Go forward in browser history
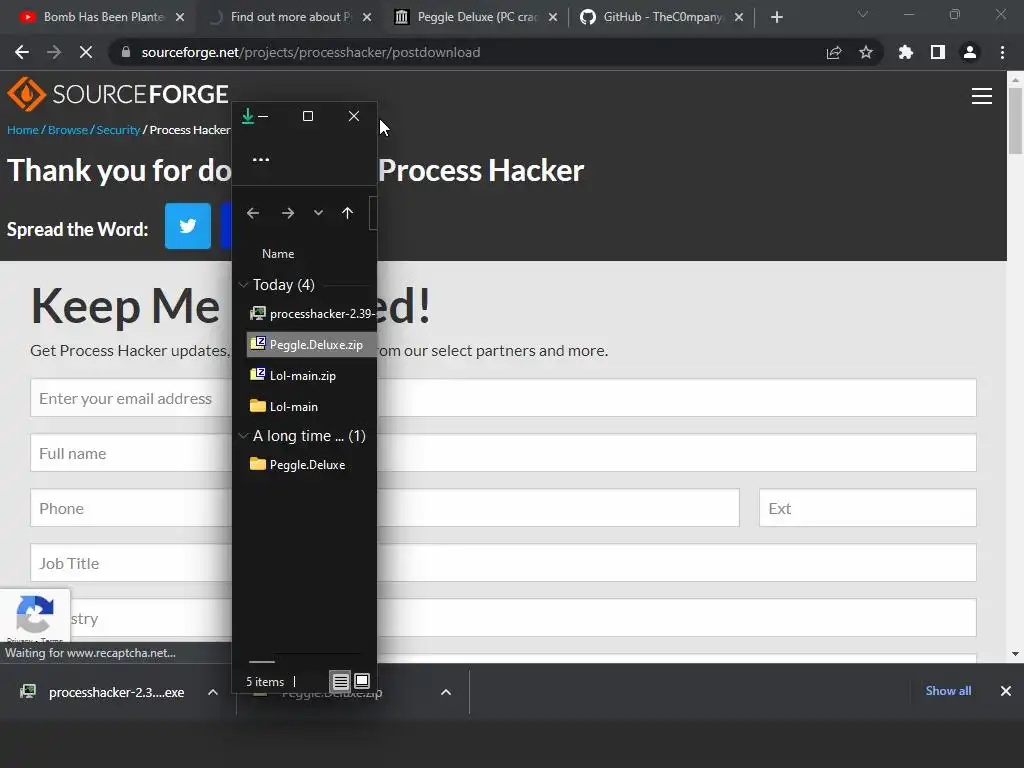 pyautogui.click(x=54, y=52)
